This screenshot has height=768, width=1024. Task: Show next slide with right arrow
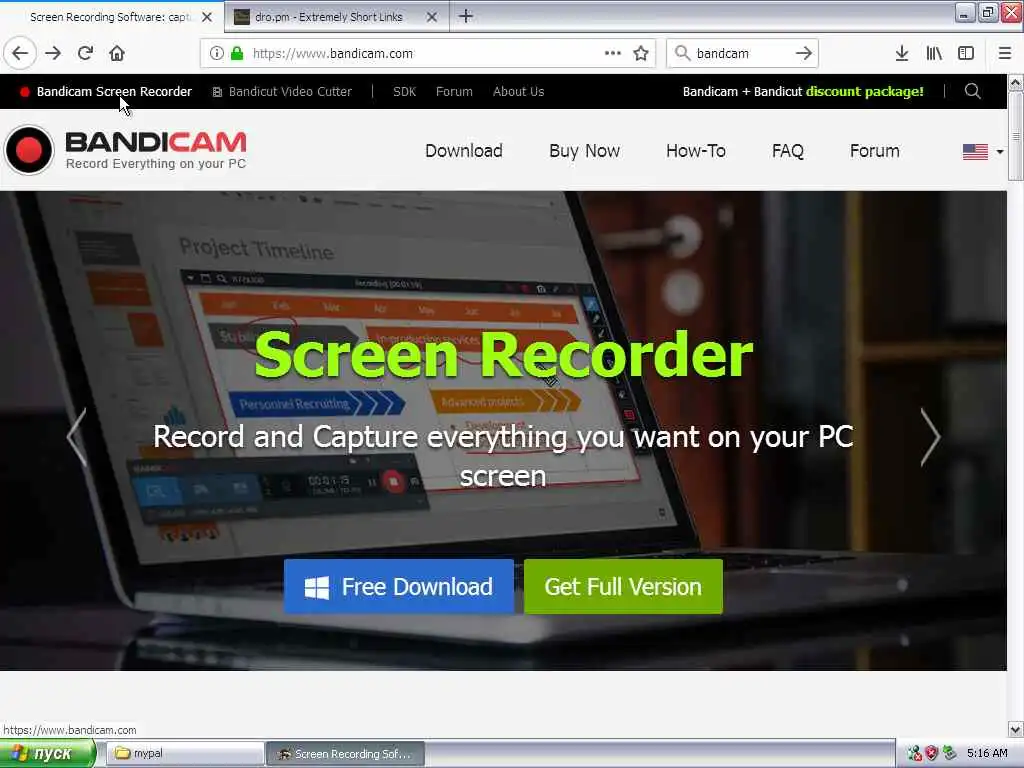click(930, 437)
